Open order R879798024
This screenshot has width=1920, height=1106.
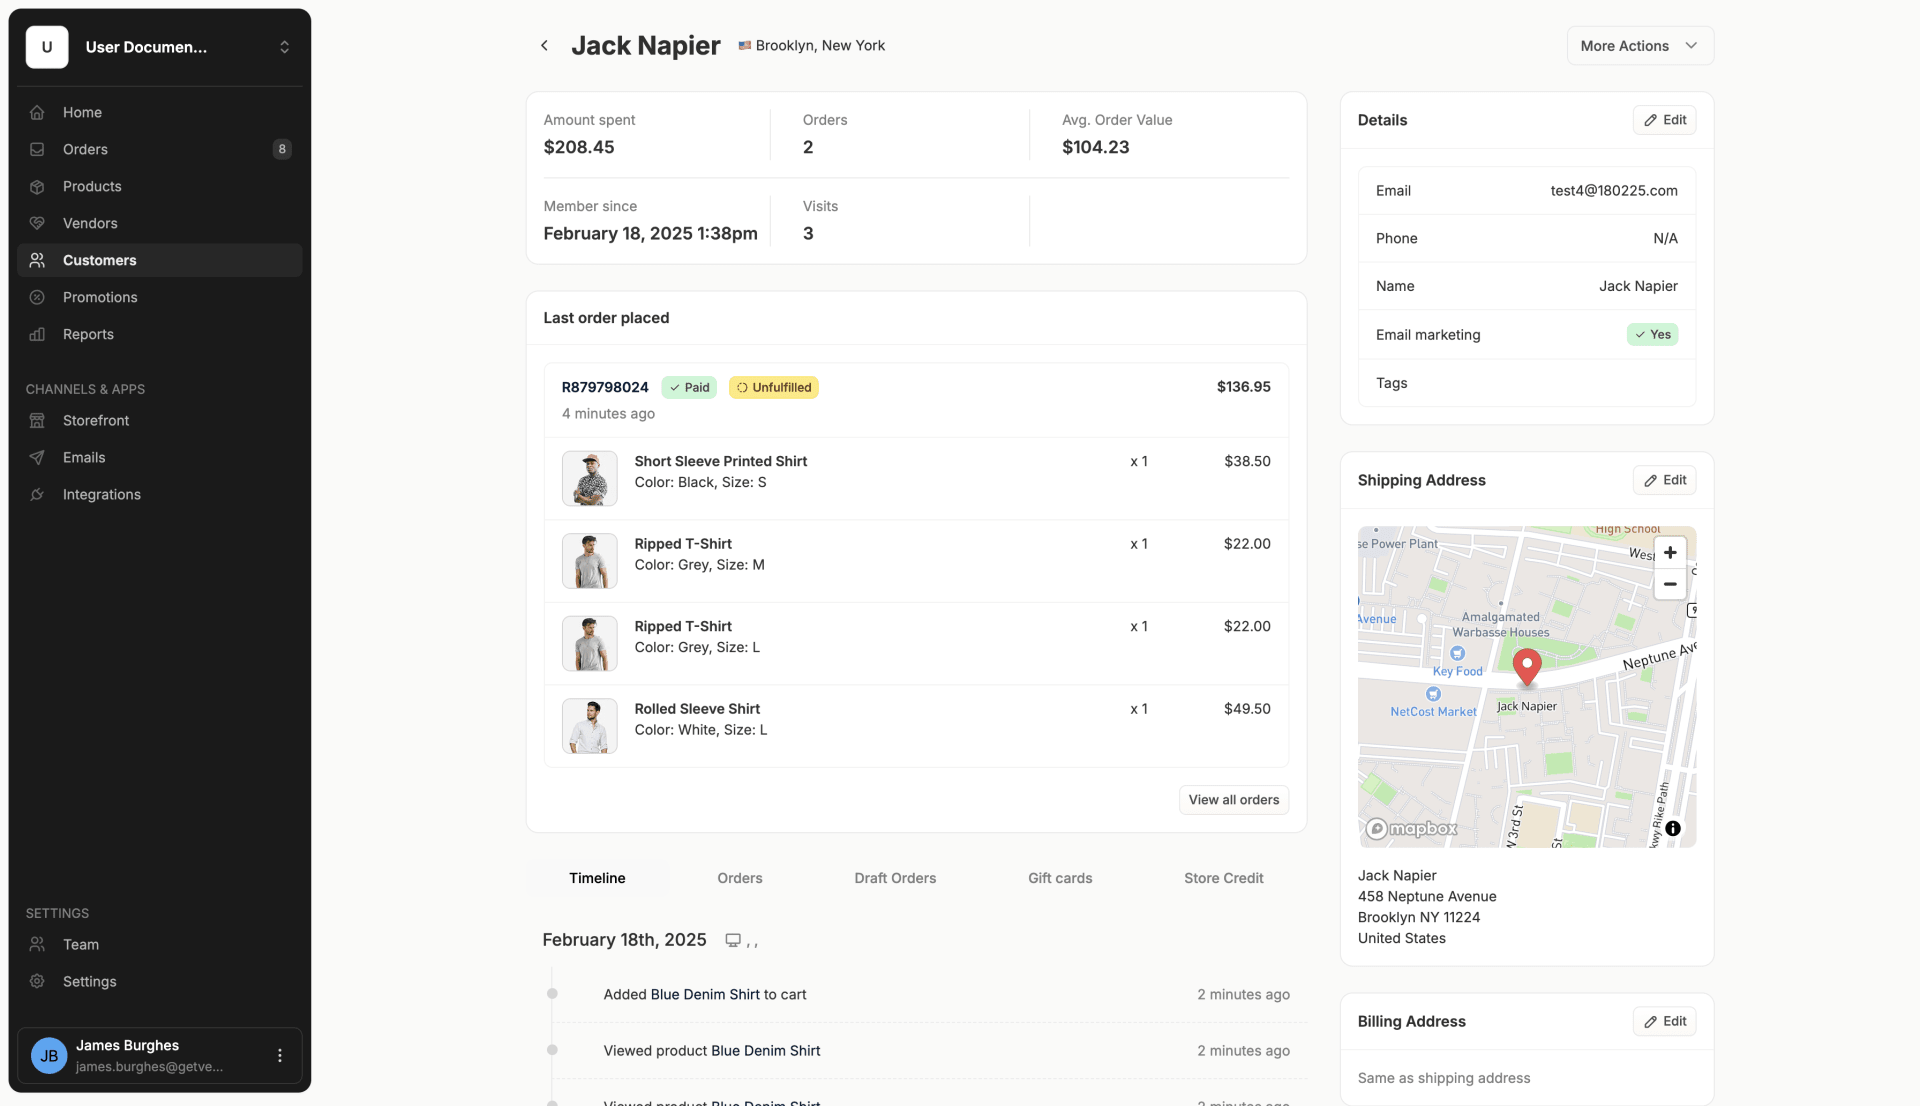605,387
